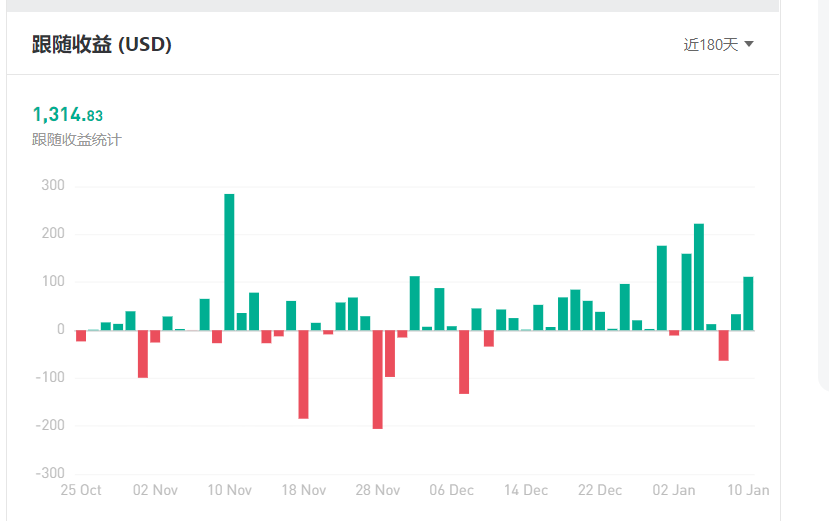Click the 跟随收益统计 label
Image resolution: width=829 pixels, height=521 pixels.
pyautogui.click(x=77, y=140)
